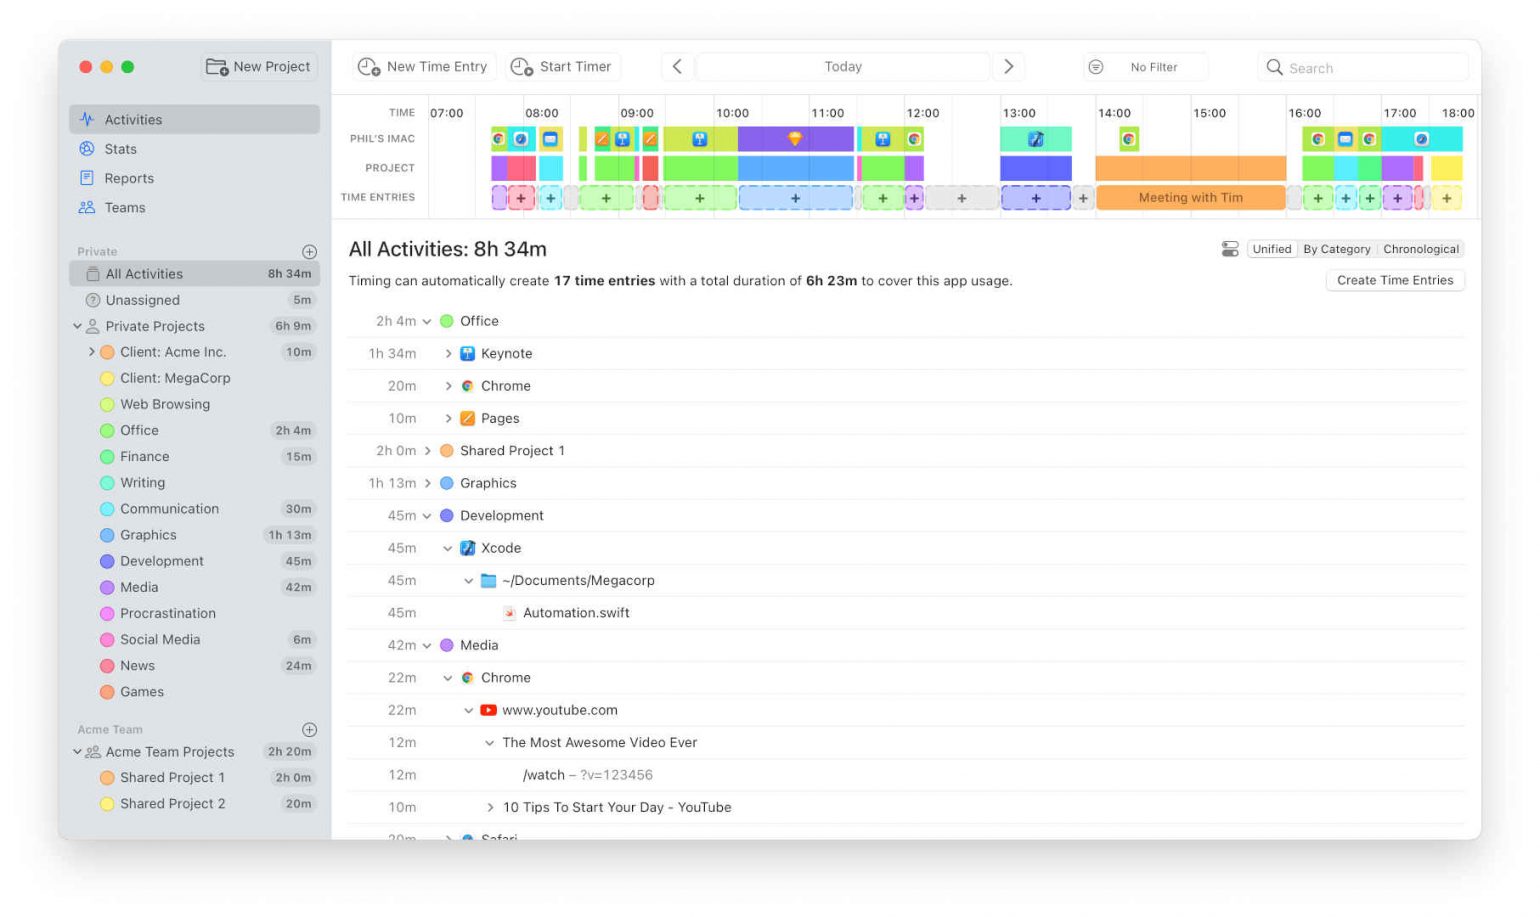1540x917 pixels.
Task: Select the Meeting with Tim time entry
Action: coord(1190,198)
